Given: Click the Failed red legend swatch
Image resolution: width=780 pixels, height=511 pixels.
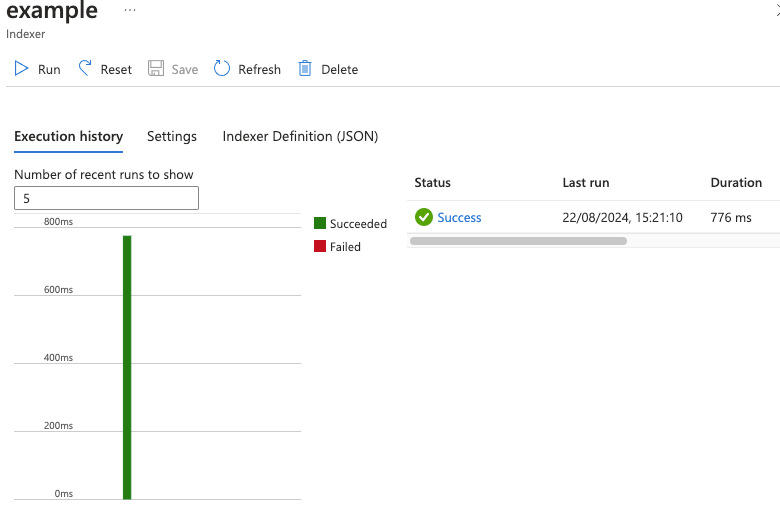Looking at the screenshot, I should coord(320,246).
